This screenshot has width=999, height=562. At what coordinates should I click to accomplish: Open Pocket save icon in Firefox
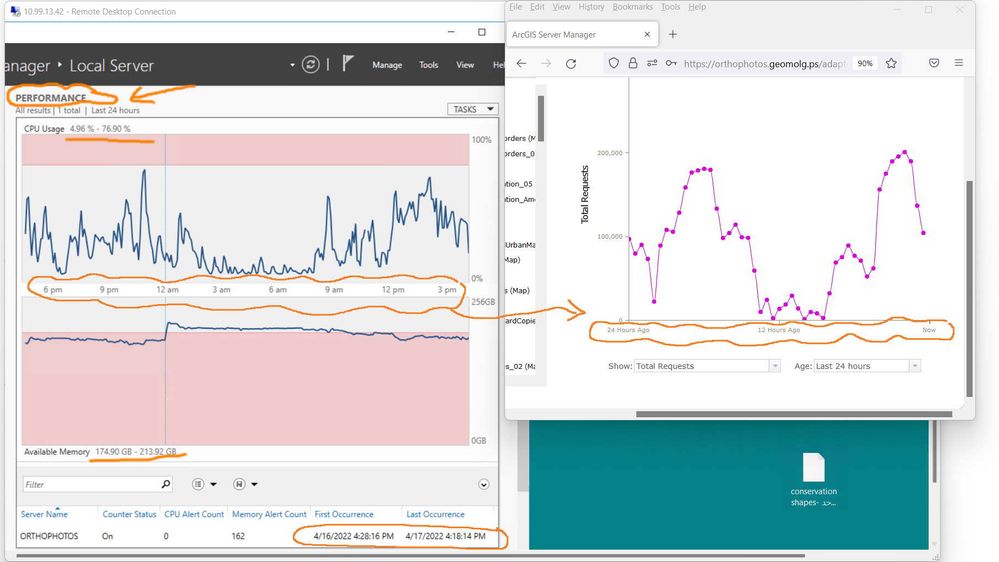pyautogui.click(x=934, y=63)
